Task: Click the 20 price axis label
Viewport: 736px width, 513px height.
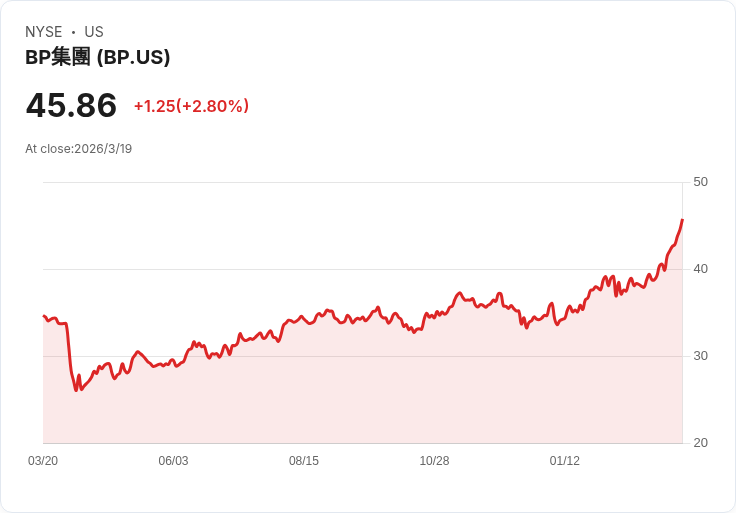Action: pos(700,443)
